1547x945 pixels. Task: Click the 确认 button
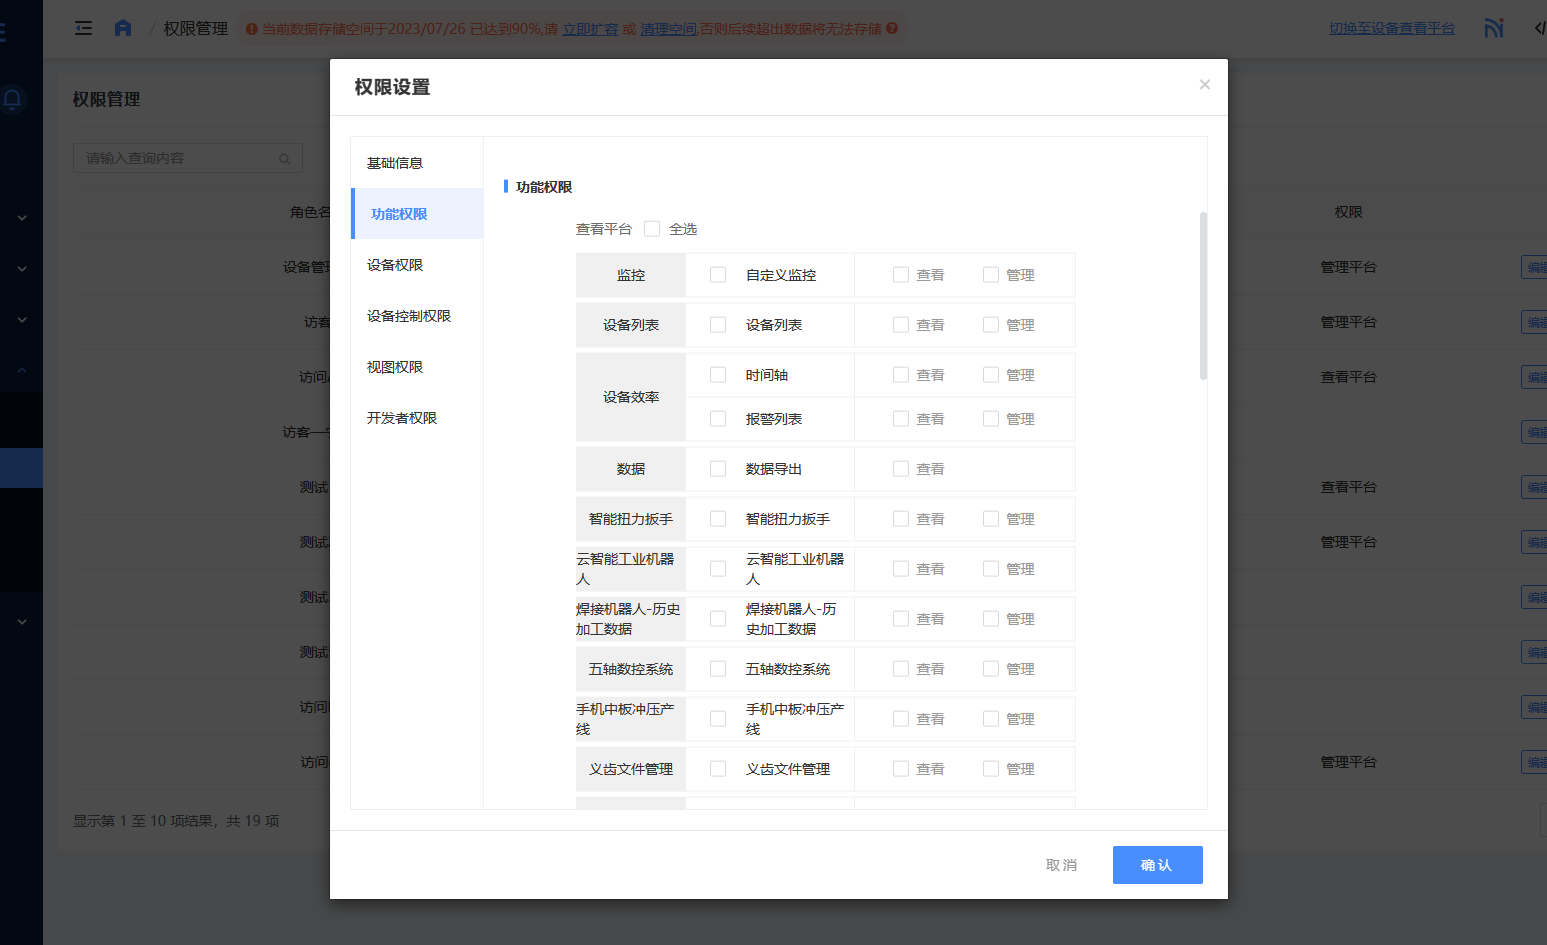[1157, 865]
